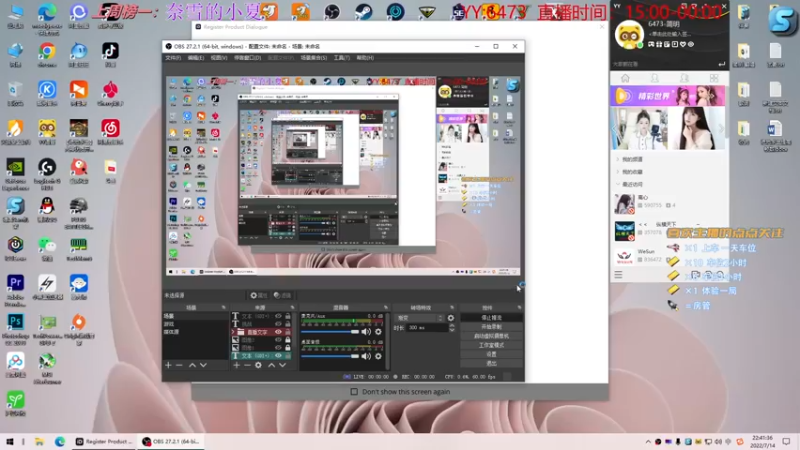
Task: Open 桌面音频 audio settings gear
Action: pyautogui.click(x=378, y=356)
